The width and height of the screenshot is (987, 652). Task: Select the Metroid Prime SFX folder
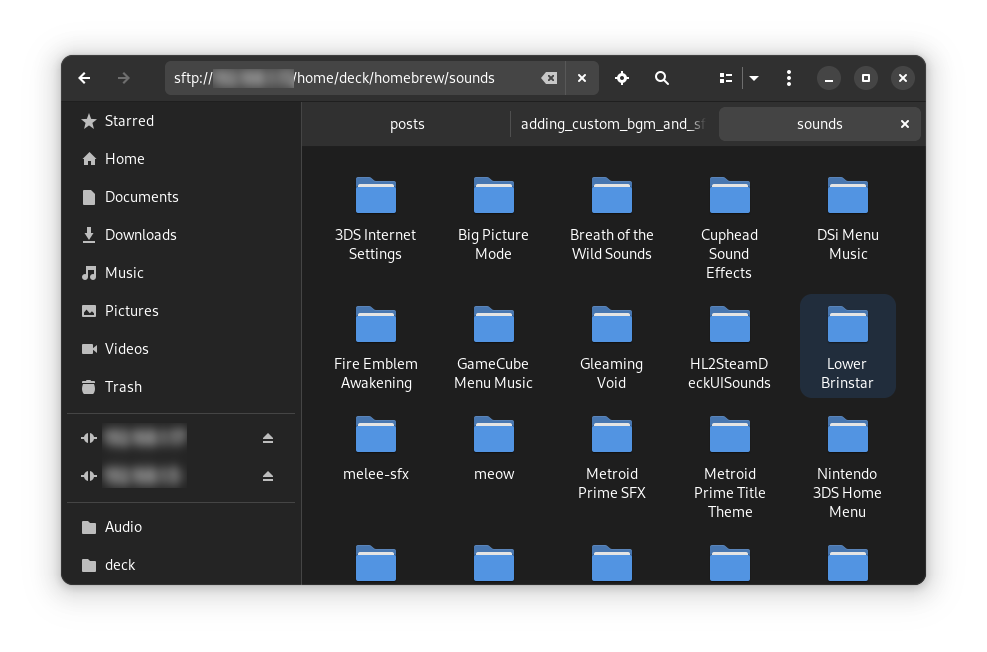pyautogui.click(x=612, y=458)
